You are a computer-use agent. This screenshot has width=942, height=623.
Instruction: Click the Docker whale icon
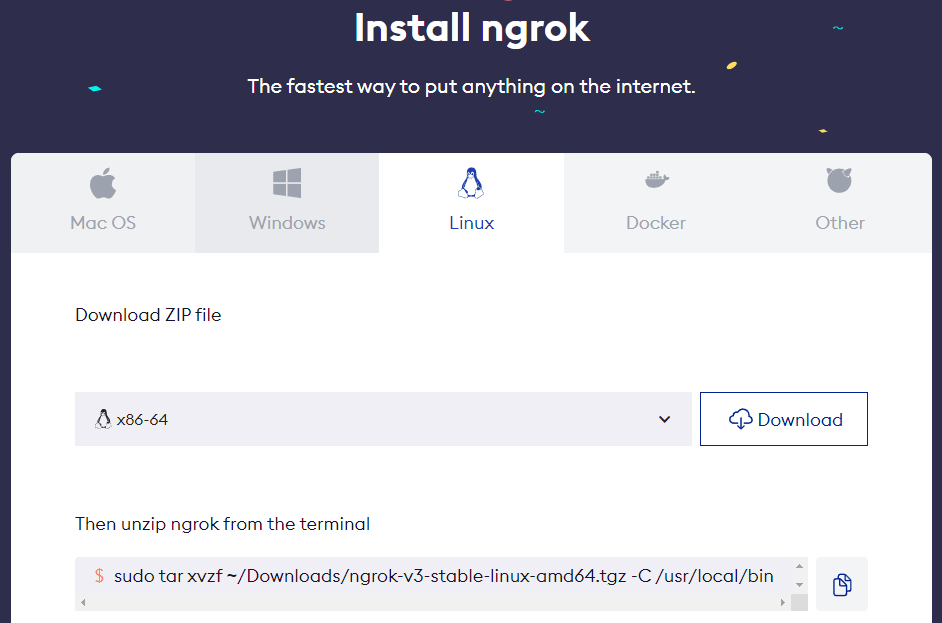[x=656, y=181]
